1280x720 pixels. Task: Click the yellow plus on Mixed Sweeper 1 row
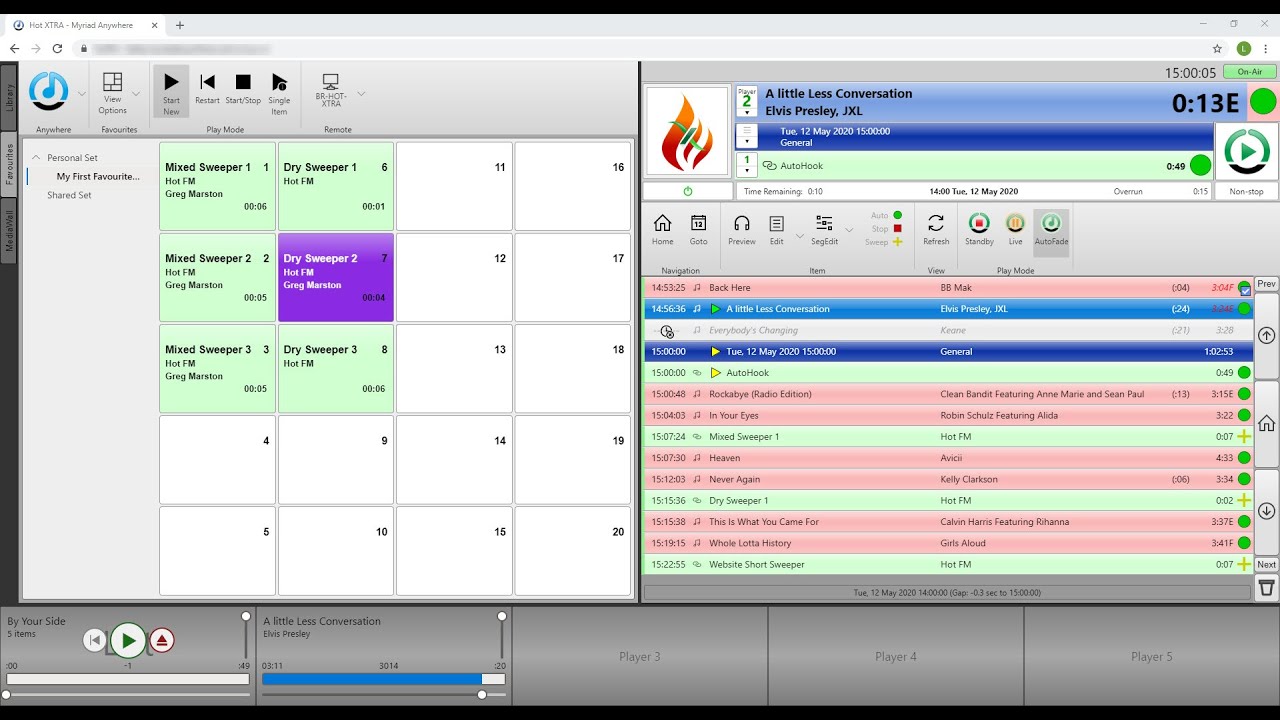coord(1244,437)
